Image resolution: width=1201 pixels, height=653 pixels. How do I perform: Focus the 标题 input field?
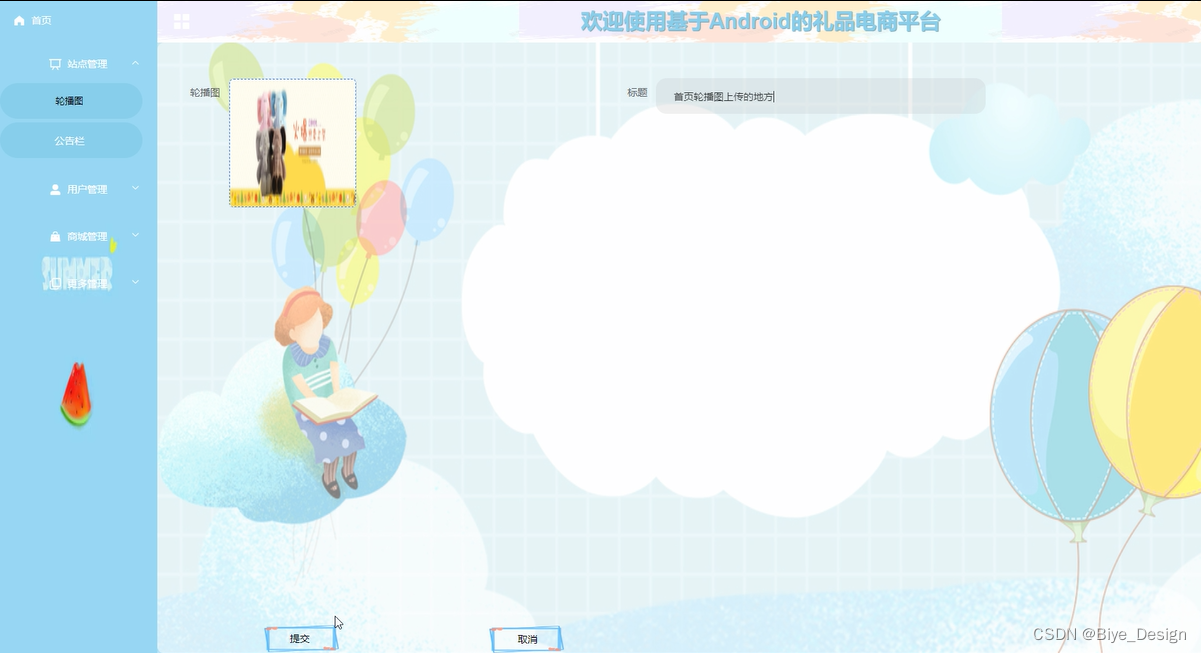[x=820, y=96]
